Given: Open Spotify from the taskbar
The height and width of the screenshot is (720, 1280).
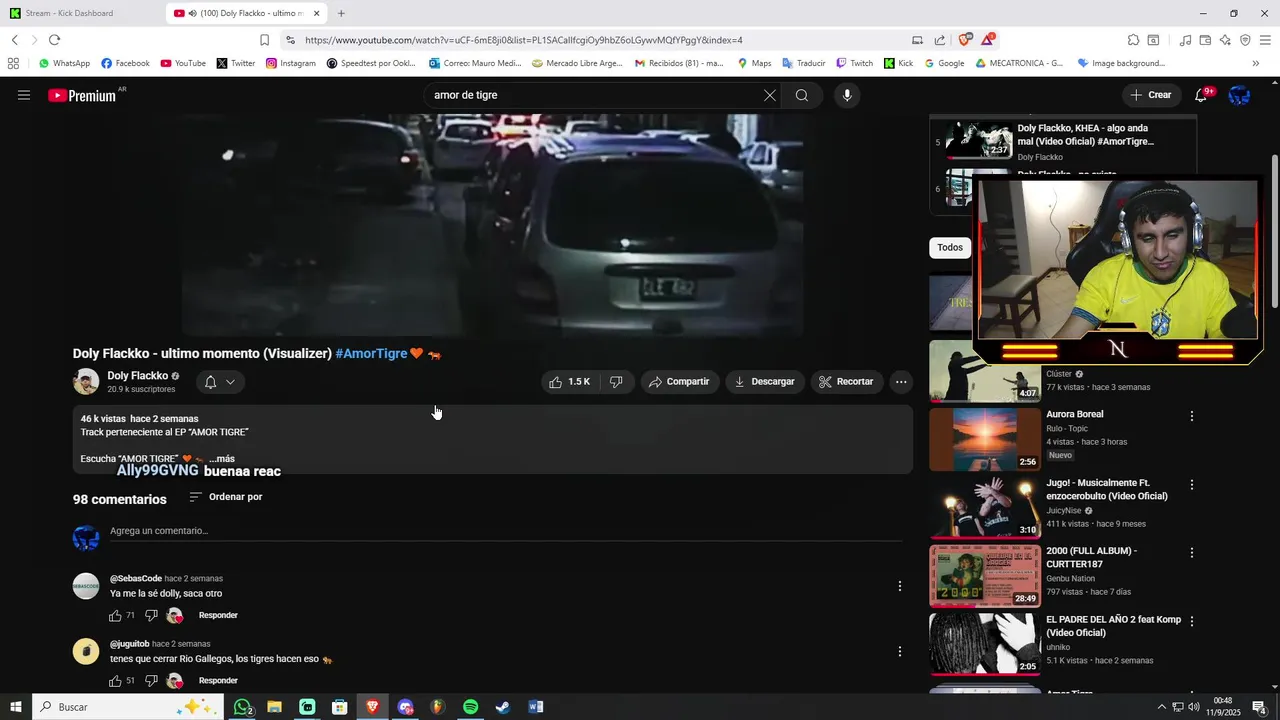Looking at the screenshot, I should pyautogui.click(x=470, y=707).
